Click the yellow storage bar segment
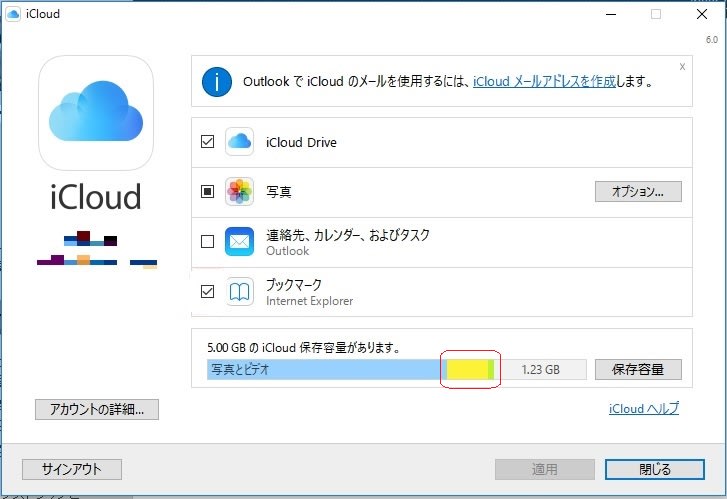The width and height of the screenshot is (727, 499). point(467,370)
